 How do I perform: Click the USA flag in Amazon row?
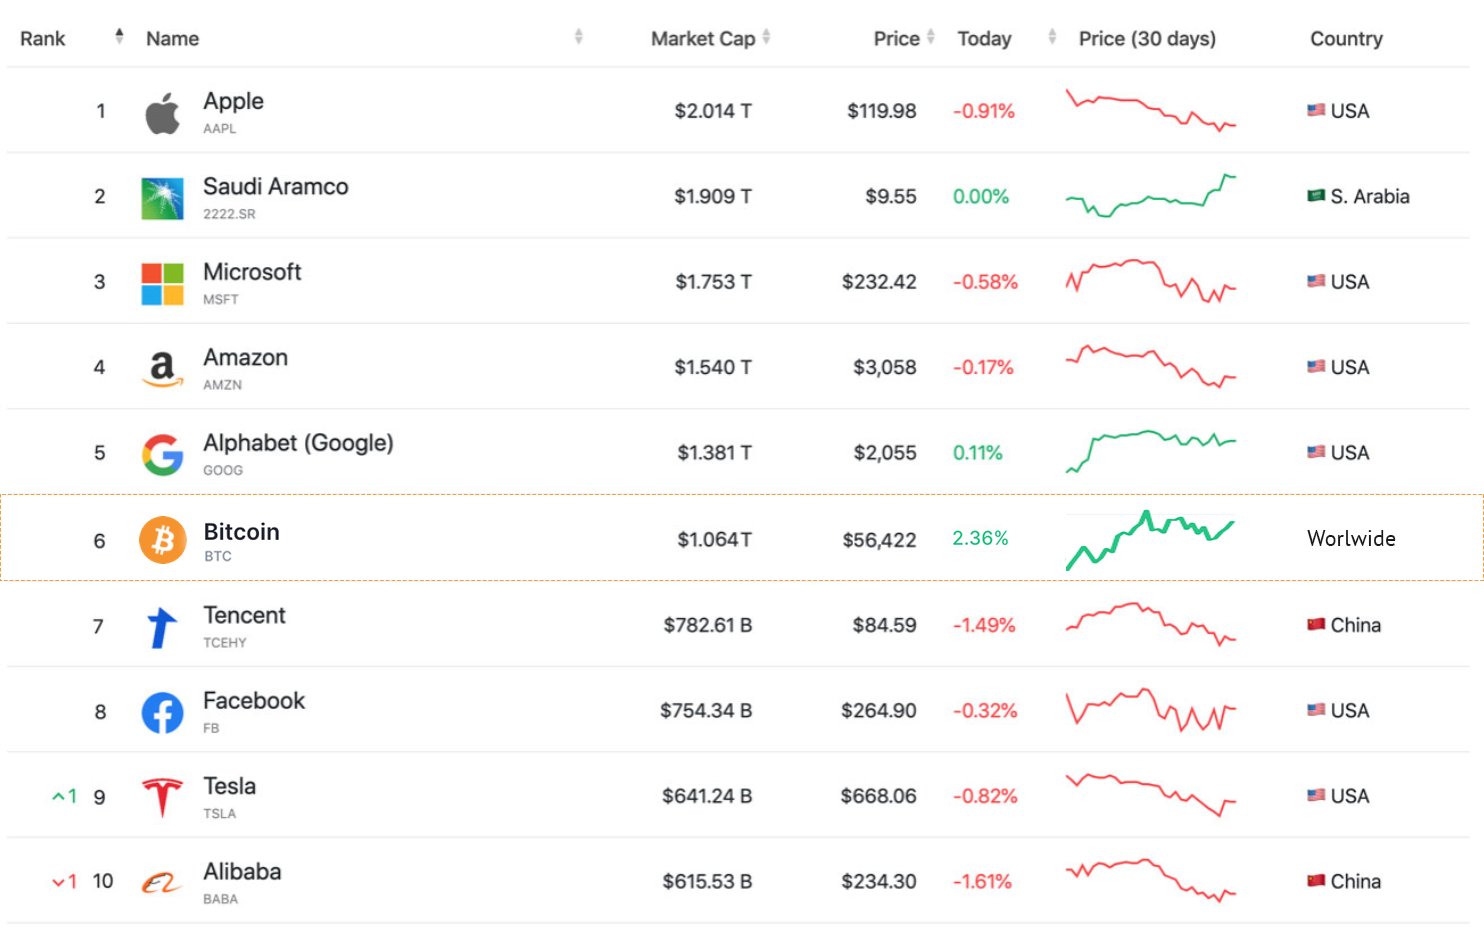[x=1316, y=366]
